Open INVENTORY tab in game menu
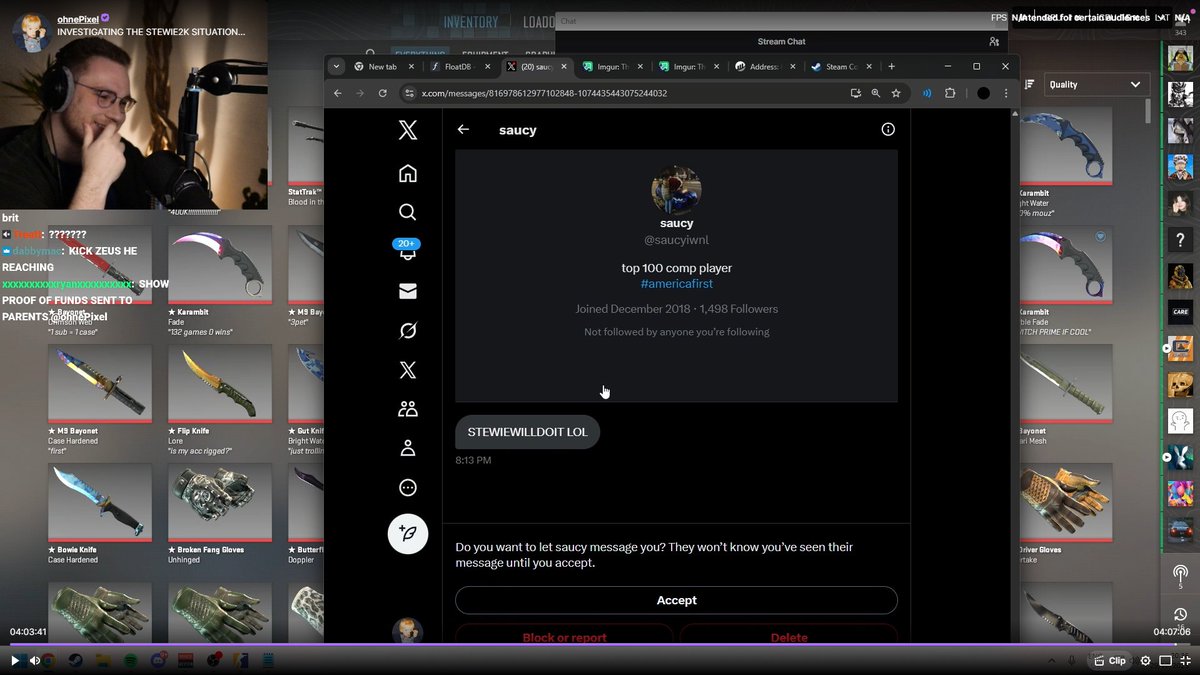 click(x=470, y=23)
